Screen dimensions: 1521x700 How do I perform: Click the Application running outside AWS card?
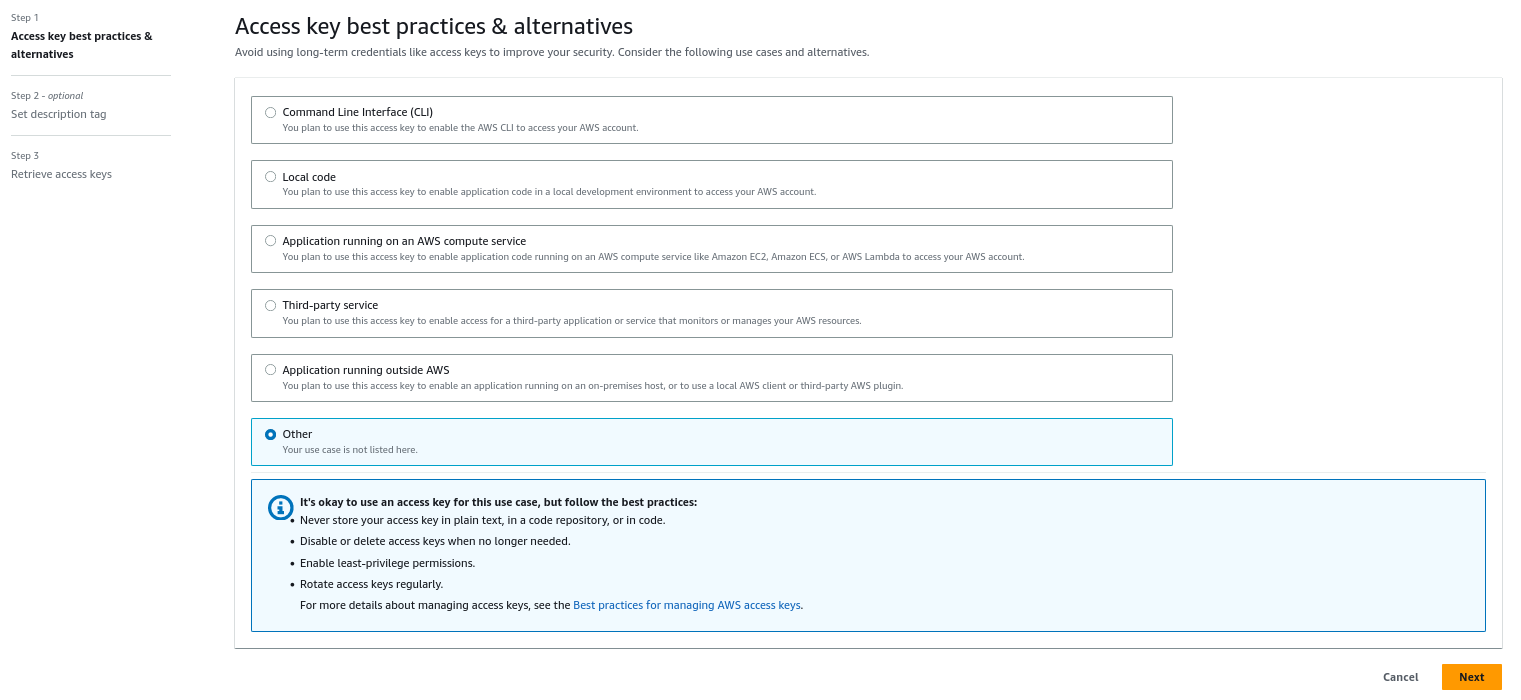[711, 377]
